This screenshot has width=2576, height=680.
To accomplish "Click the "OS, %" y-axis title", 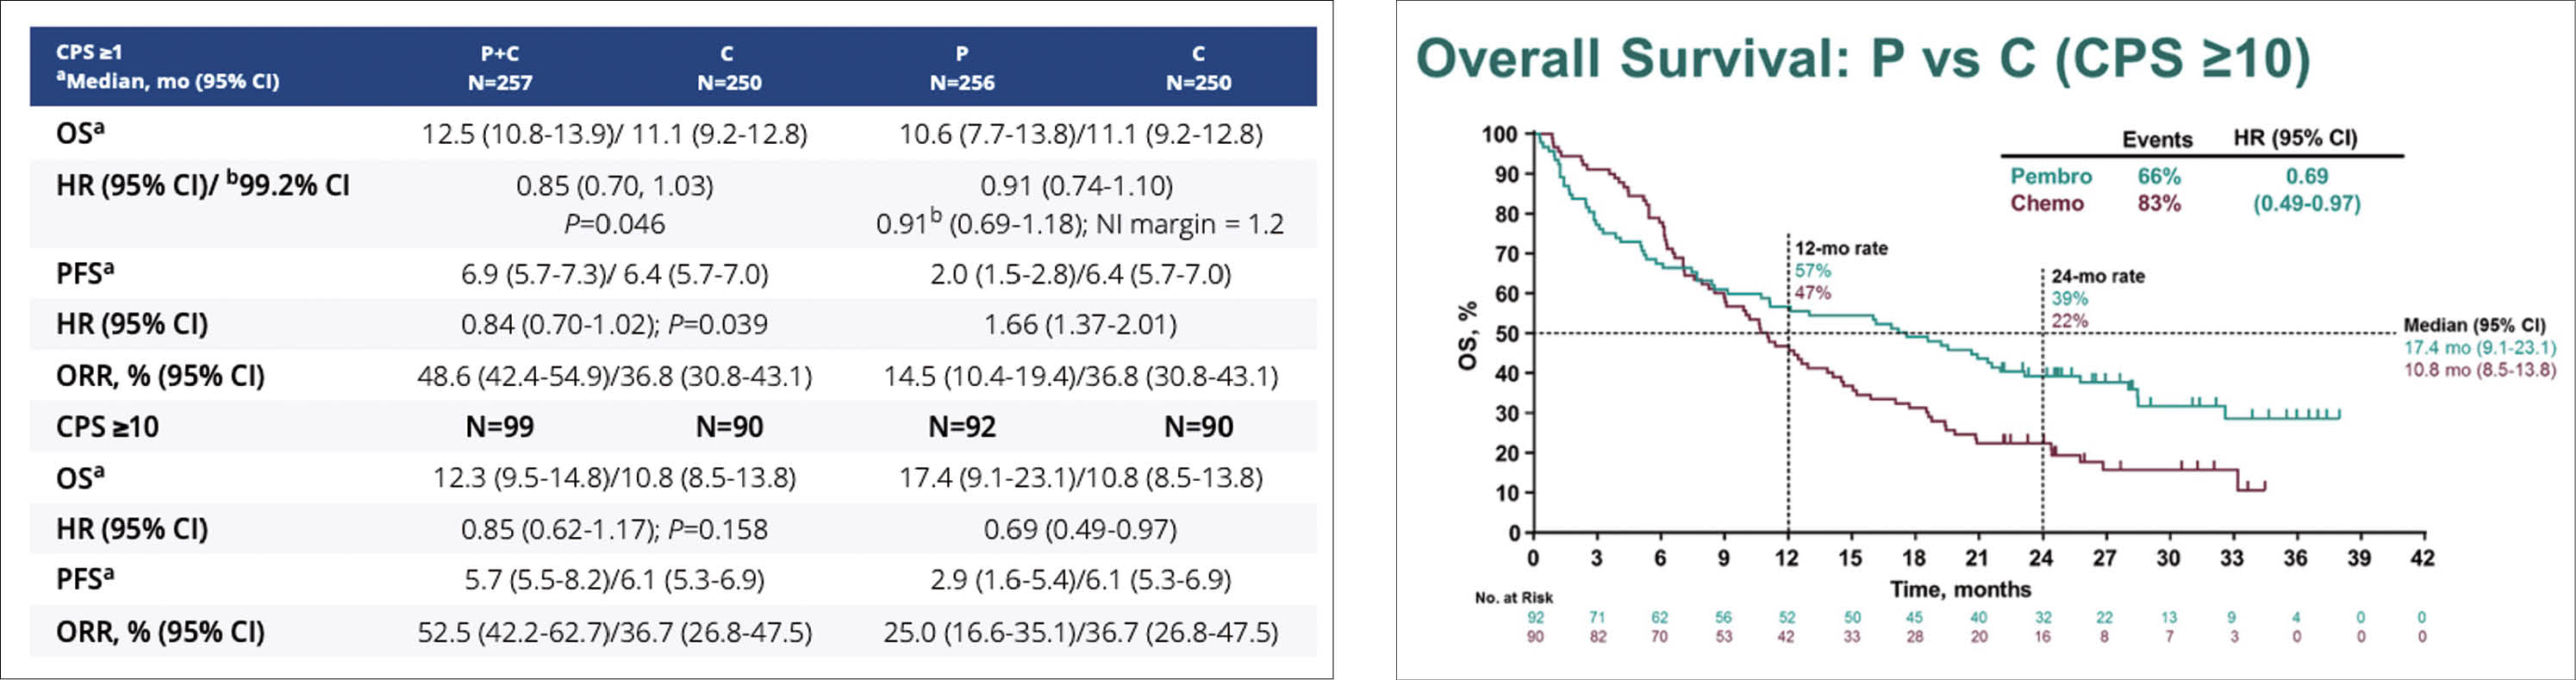I will click(x=1468, y=335).
